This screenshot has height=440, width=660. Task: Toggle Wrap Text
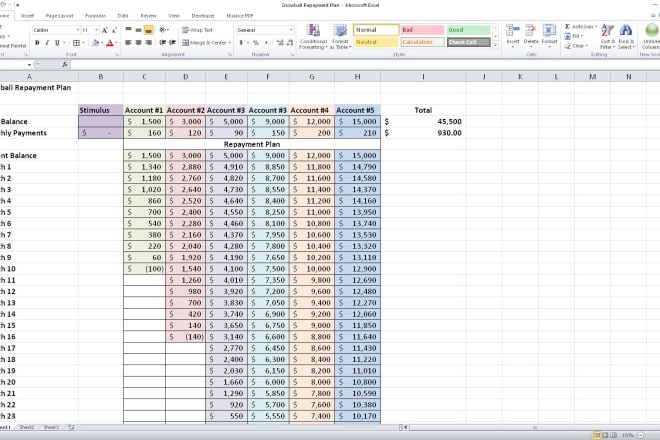pos(197,30)
